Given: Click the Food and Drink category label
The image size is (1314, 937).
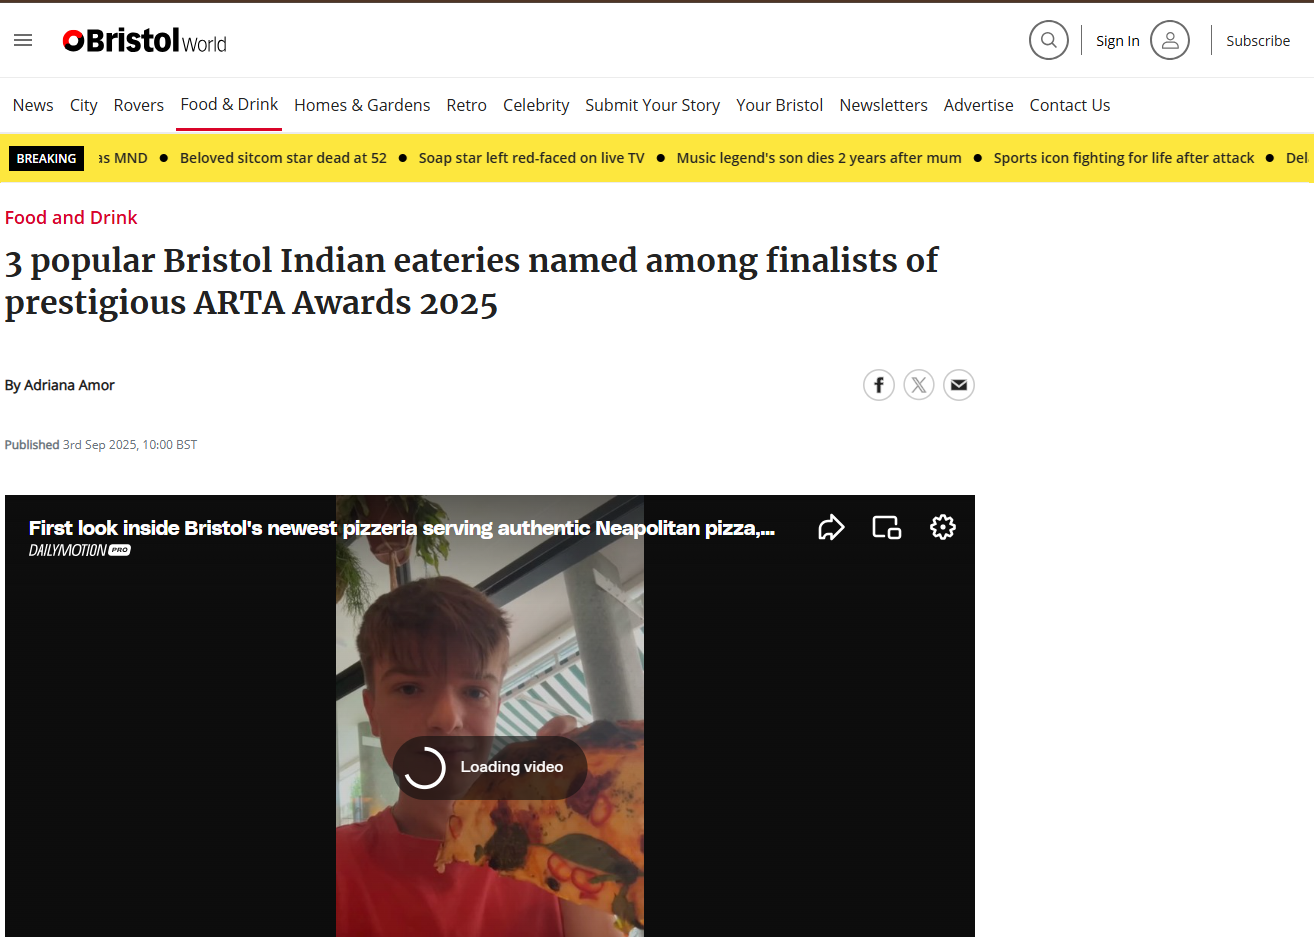Looking at the screenshot, I should (x=71, y=217).
